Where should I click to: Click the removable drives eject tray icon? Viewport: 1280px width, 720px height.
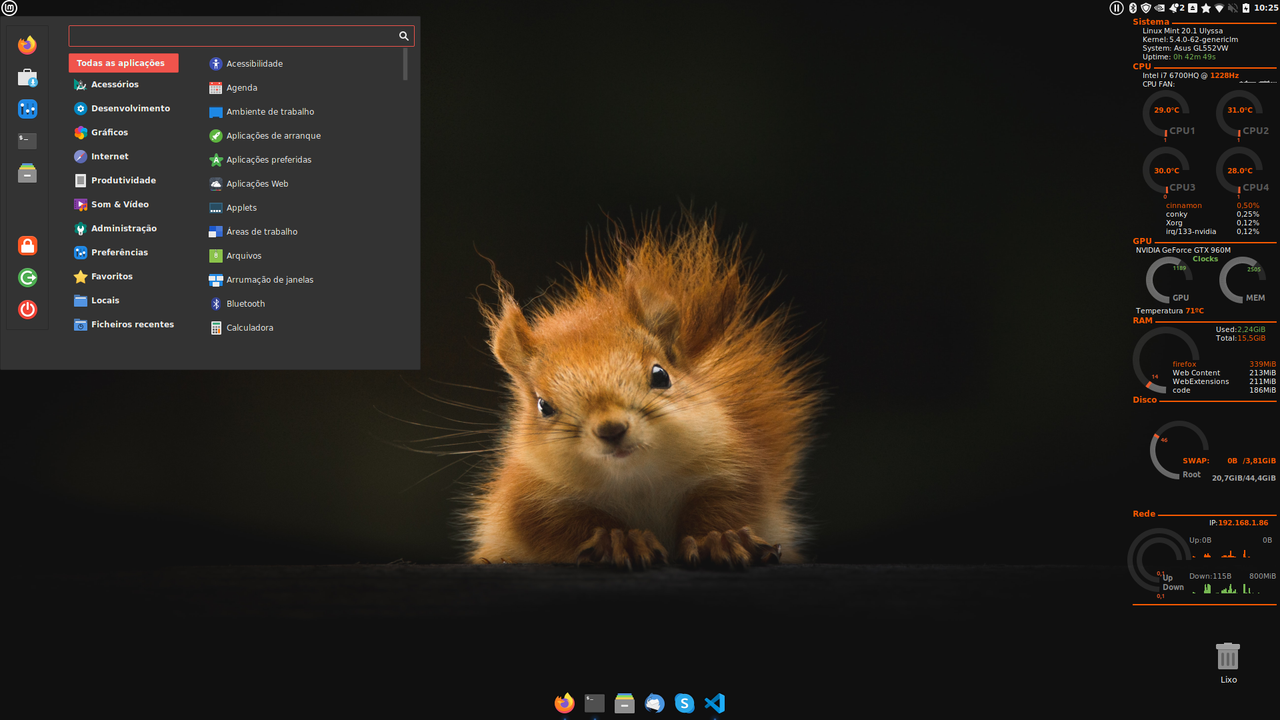pyautogui.click(x=1193, y=8)
